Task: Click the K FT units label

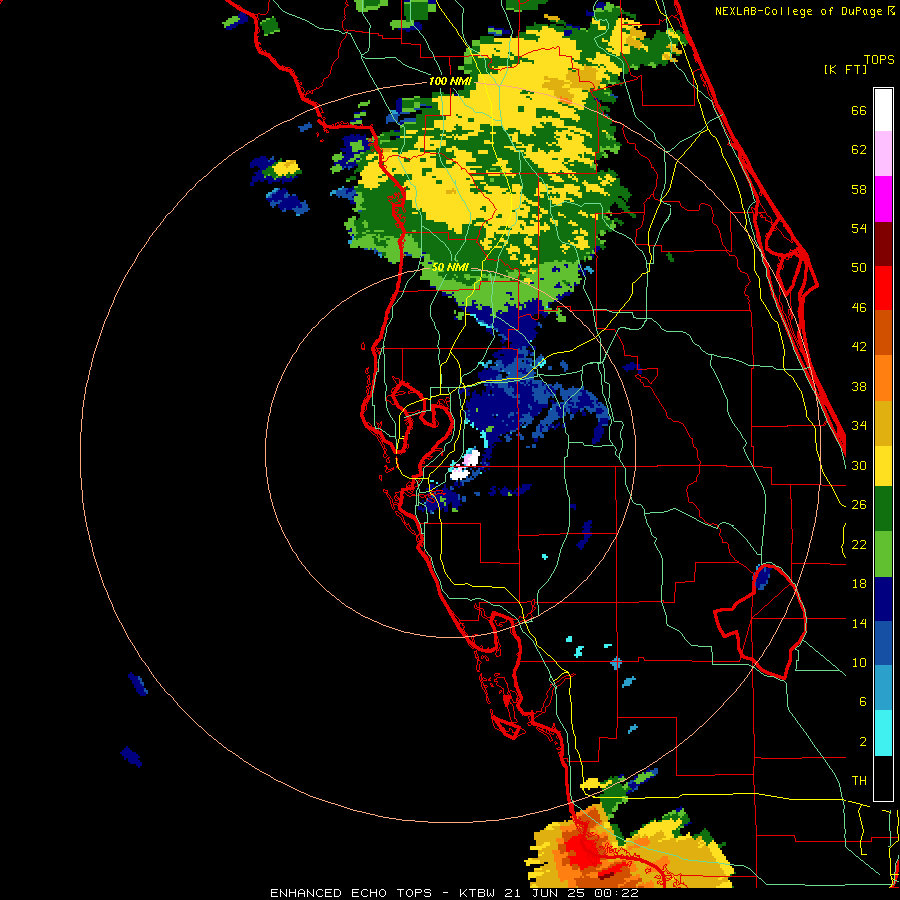Action: 845,69
